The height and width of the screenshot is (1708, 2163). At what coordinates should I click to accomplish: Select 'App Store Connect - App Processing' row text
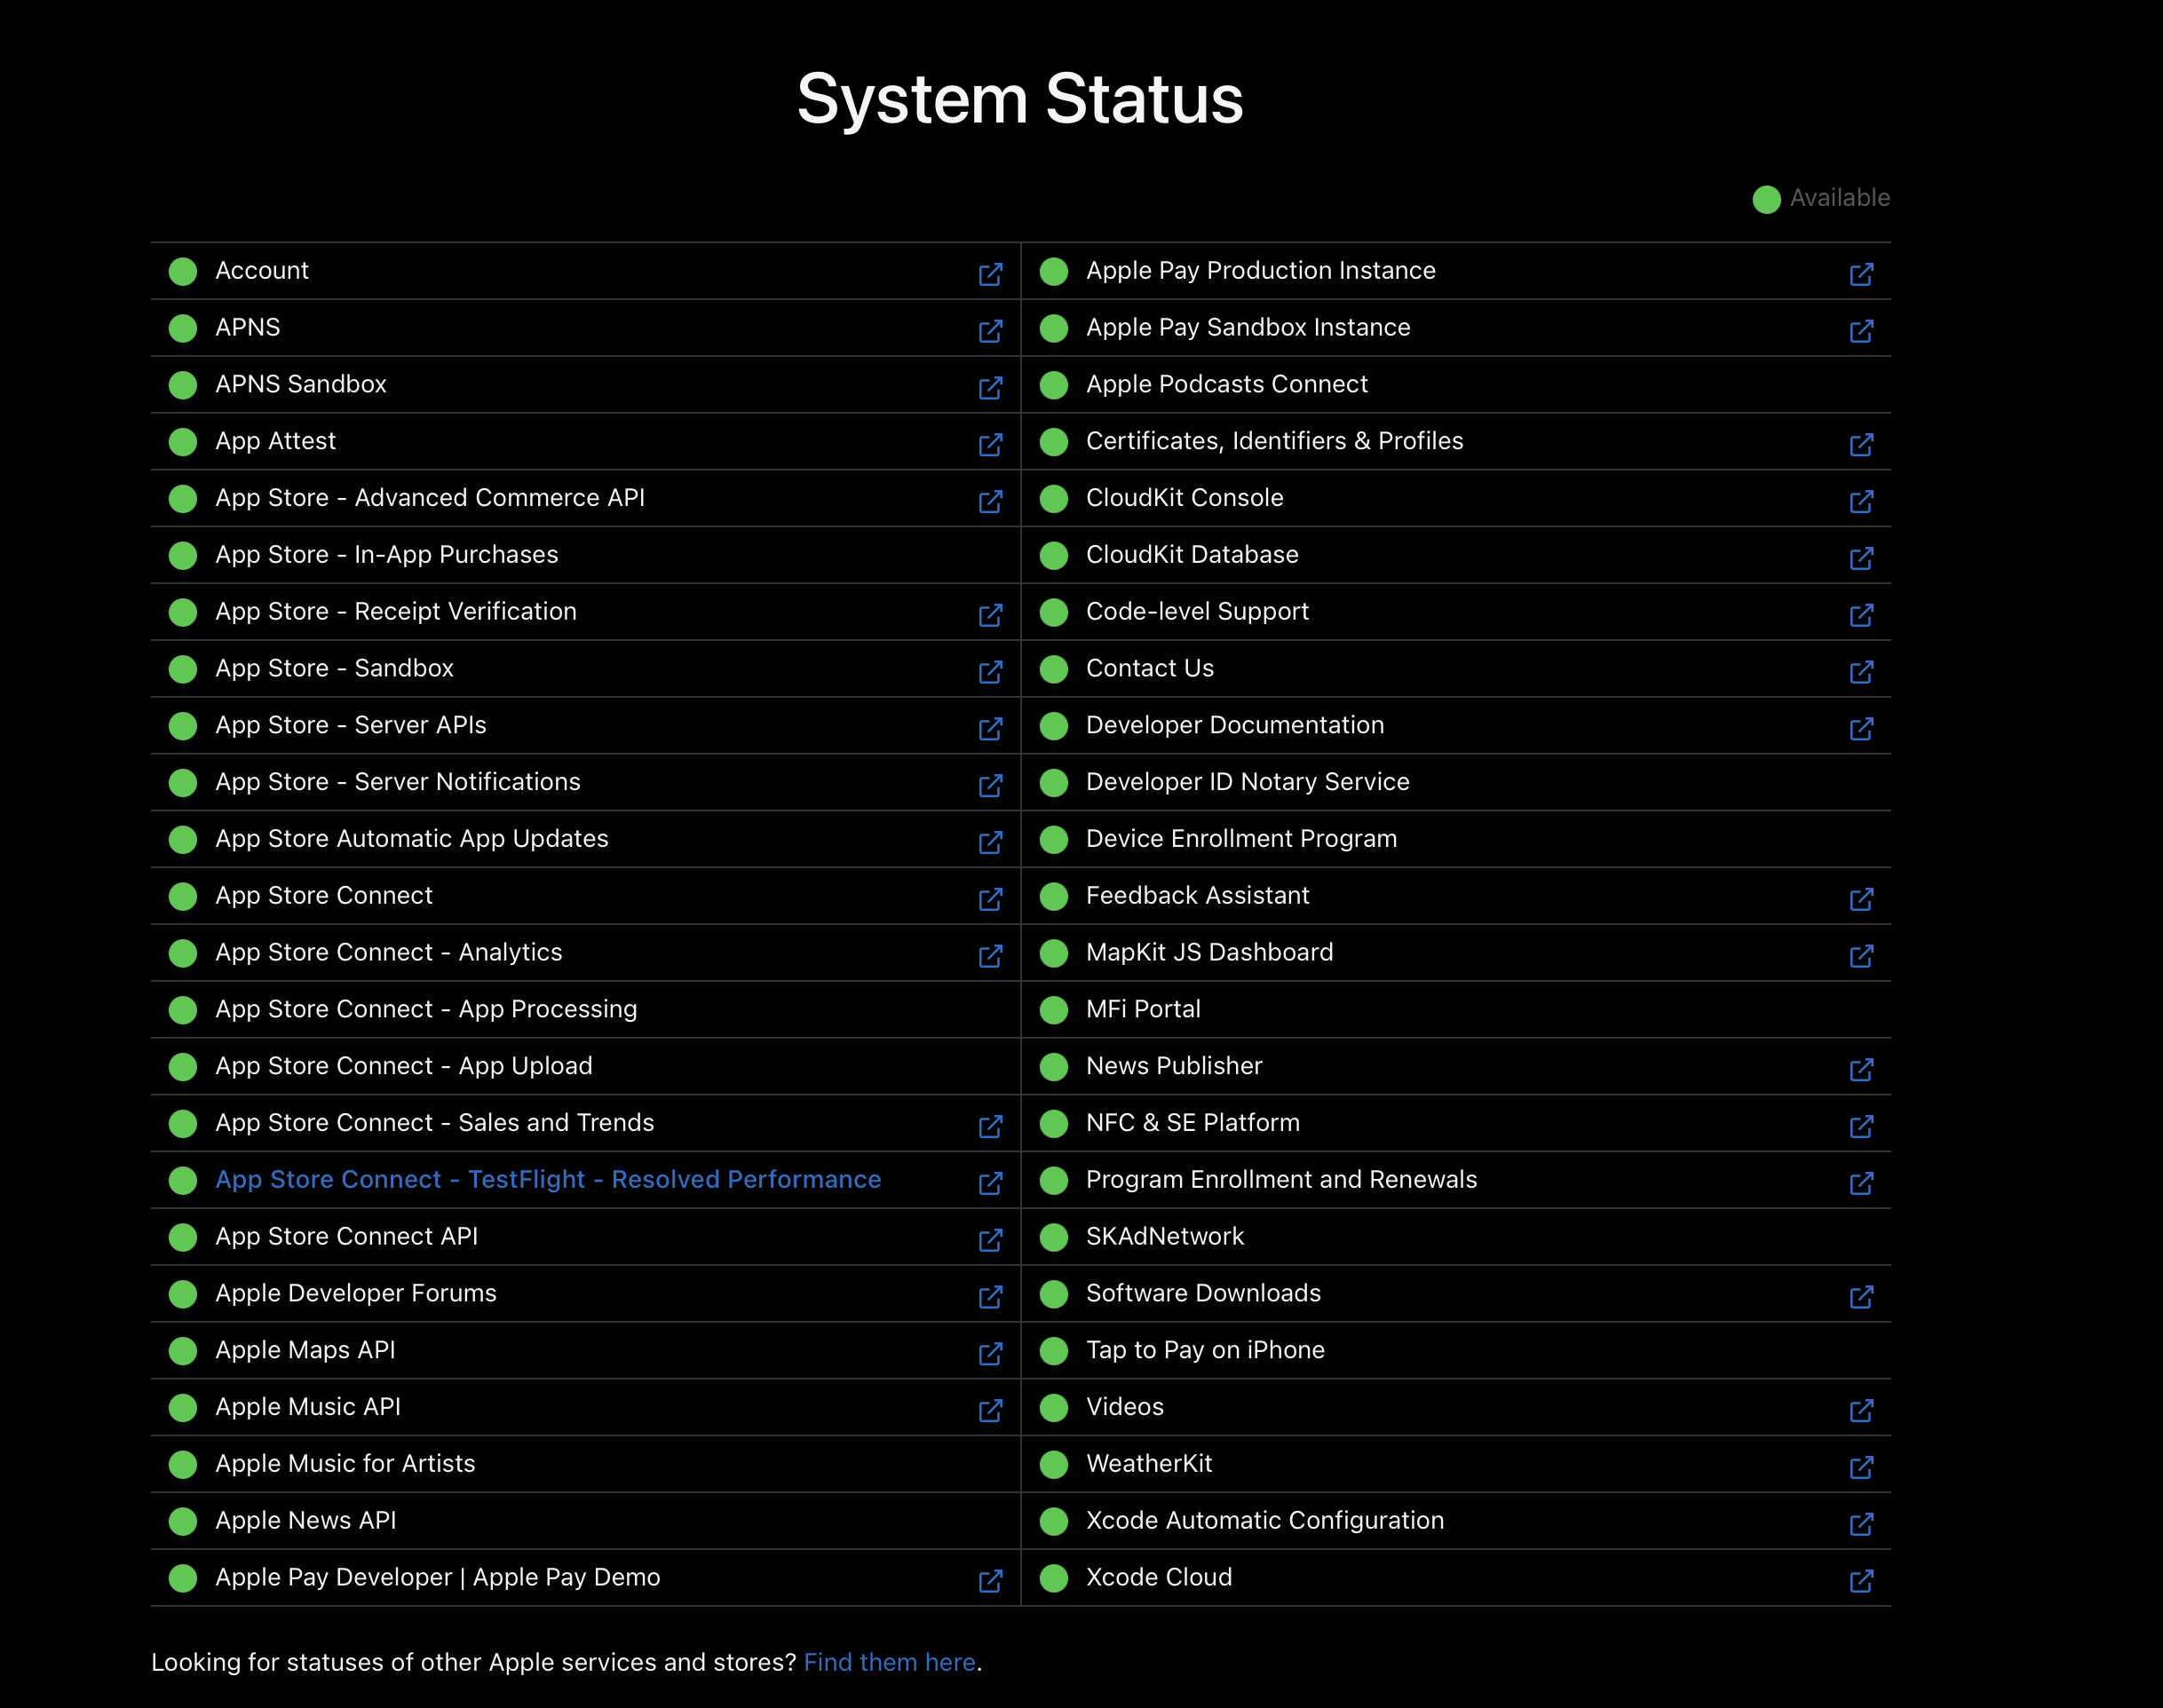(x=426, y=1009)
